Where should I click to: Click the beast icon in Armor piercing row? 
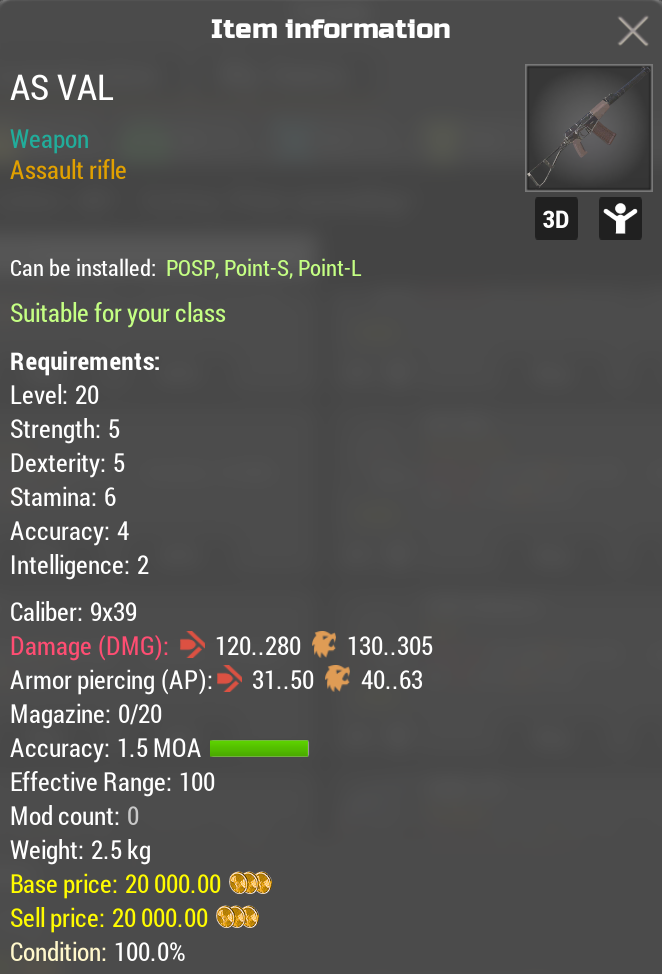coord(337,681)
